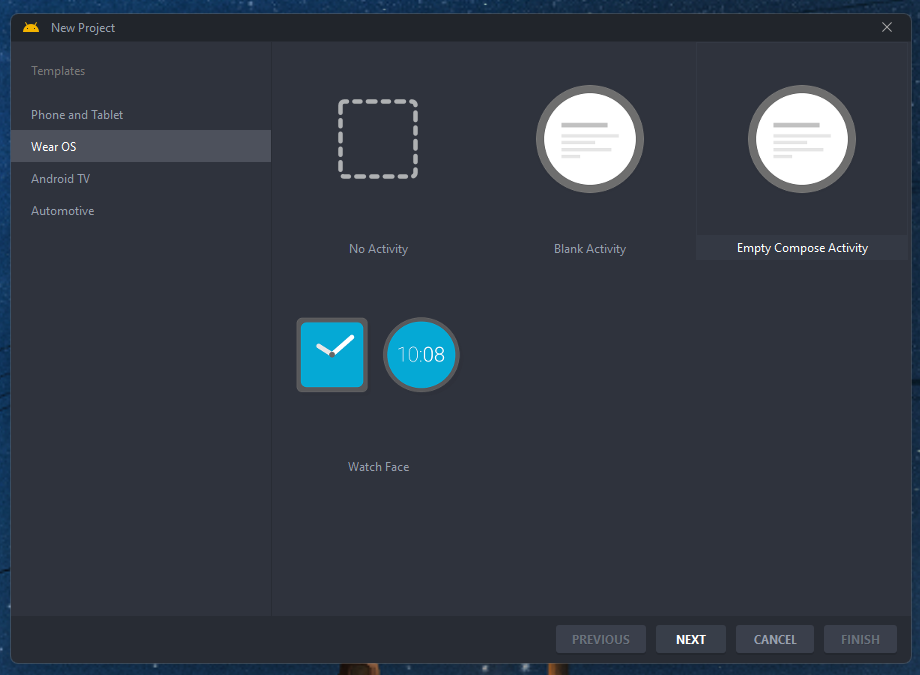Close the New Project dialog
Image resolution: width=920 pixels, height=675 pixels.
887,27
